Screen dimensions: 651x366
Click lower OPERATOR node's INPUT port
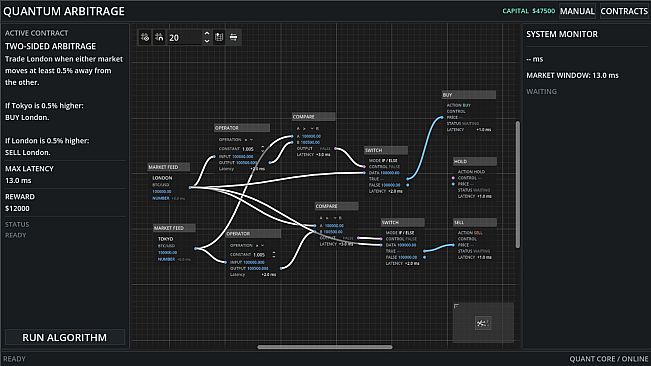(x=226, y=262)
